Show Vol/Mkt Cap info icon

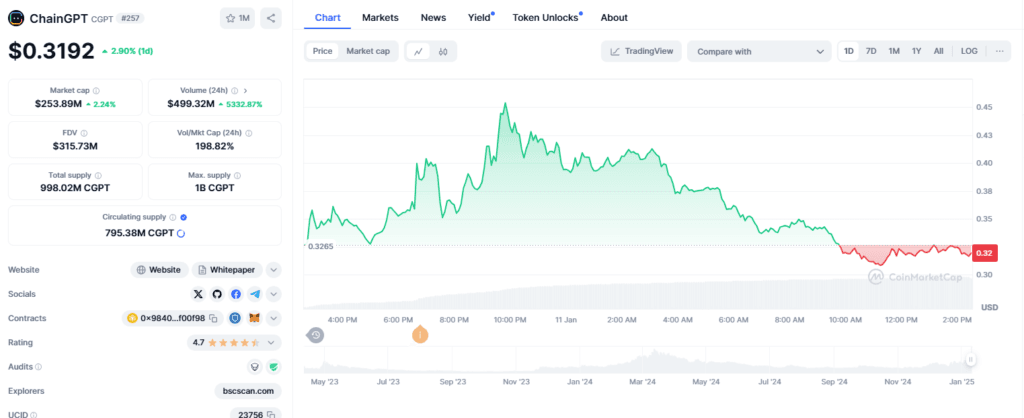click(248, 133)
